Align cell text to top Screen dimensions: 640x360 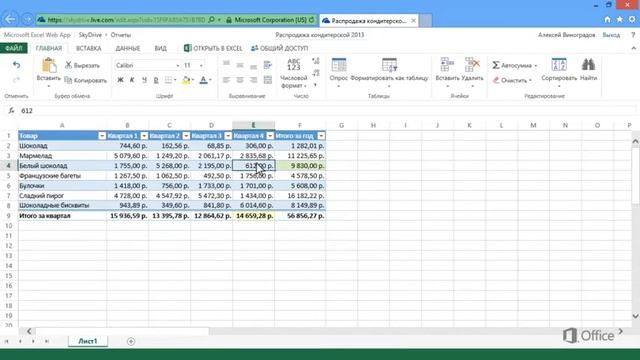[227, 64]
